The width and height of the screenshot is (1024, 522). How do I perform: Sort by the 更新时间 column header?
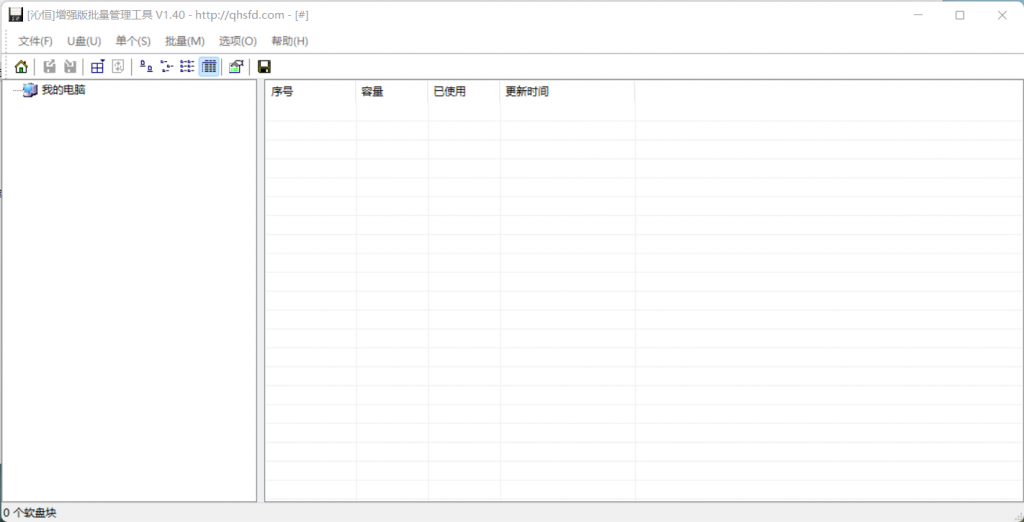568,91
